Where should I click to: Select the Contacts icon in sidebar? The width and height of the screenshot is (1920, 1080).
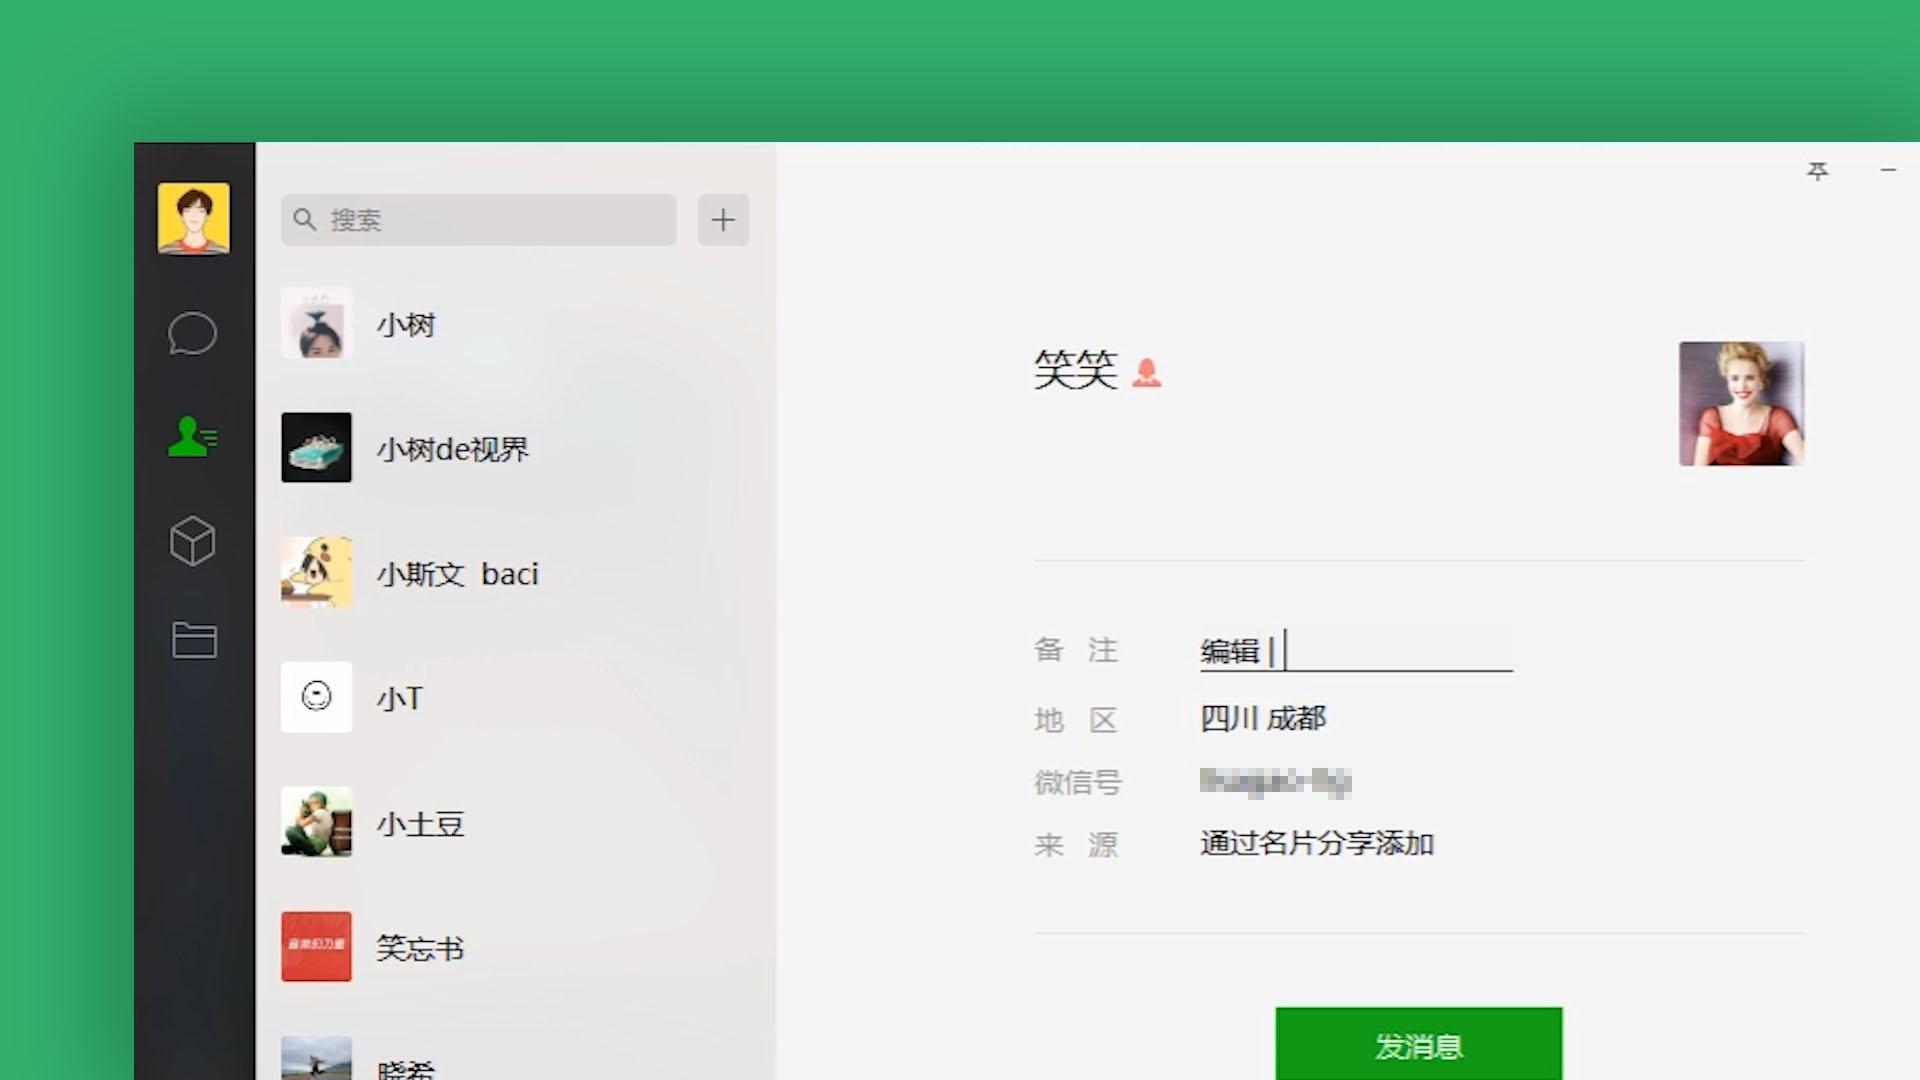pos(192,437)
